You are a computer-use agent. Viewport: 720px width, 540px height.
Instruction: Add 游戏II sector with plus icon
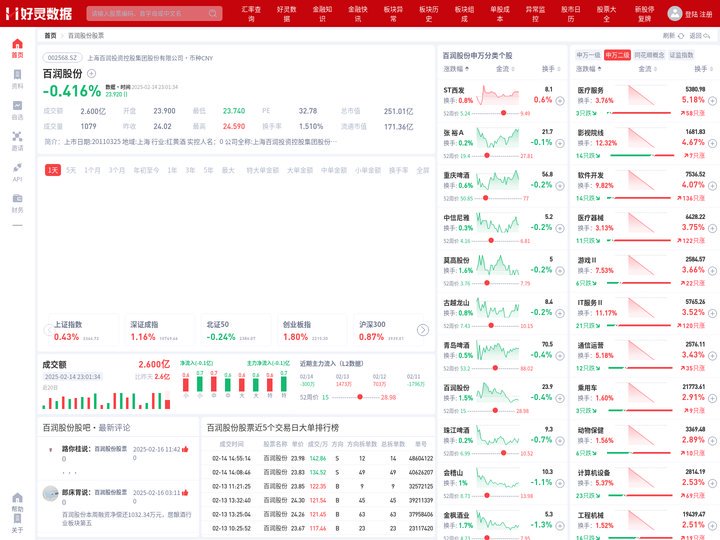click(712, 271)
